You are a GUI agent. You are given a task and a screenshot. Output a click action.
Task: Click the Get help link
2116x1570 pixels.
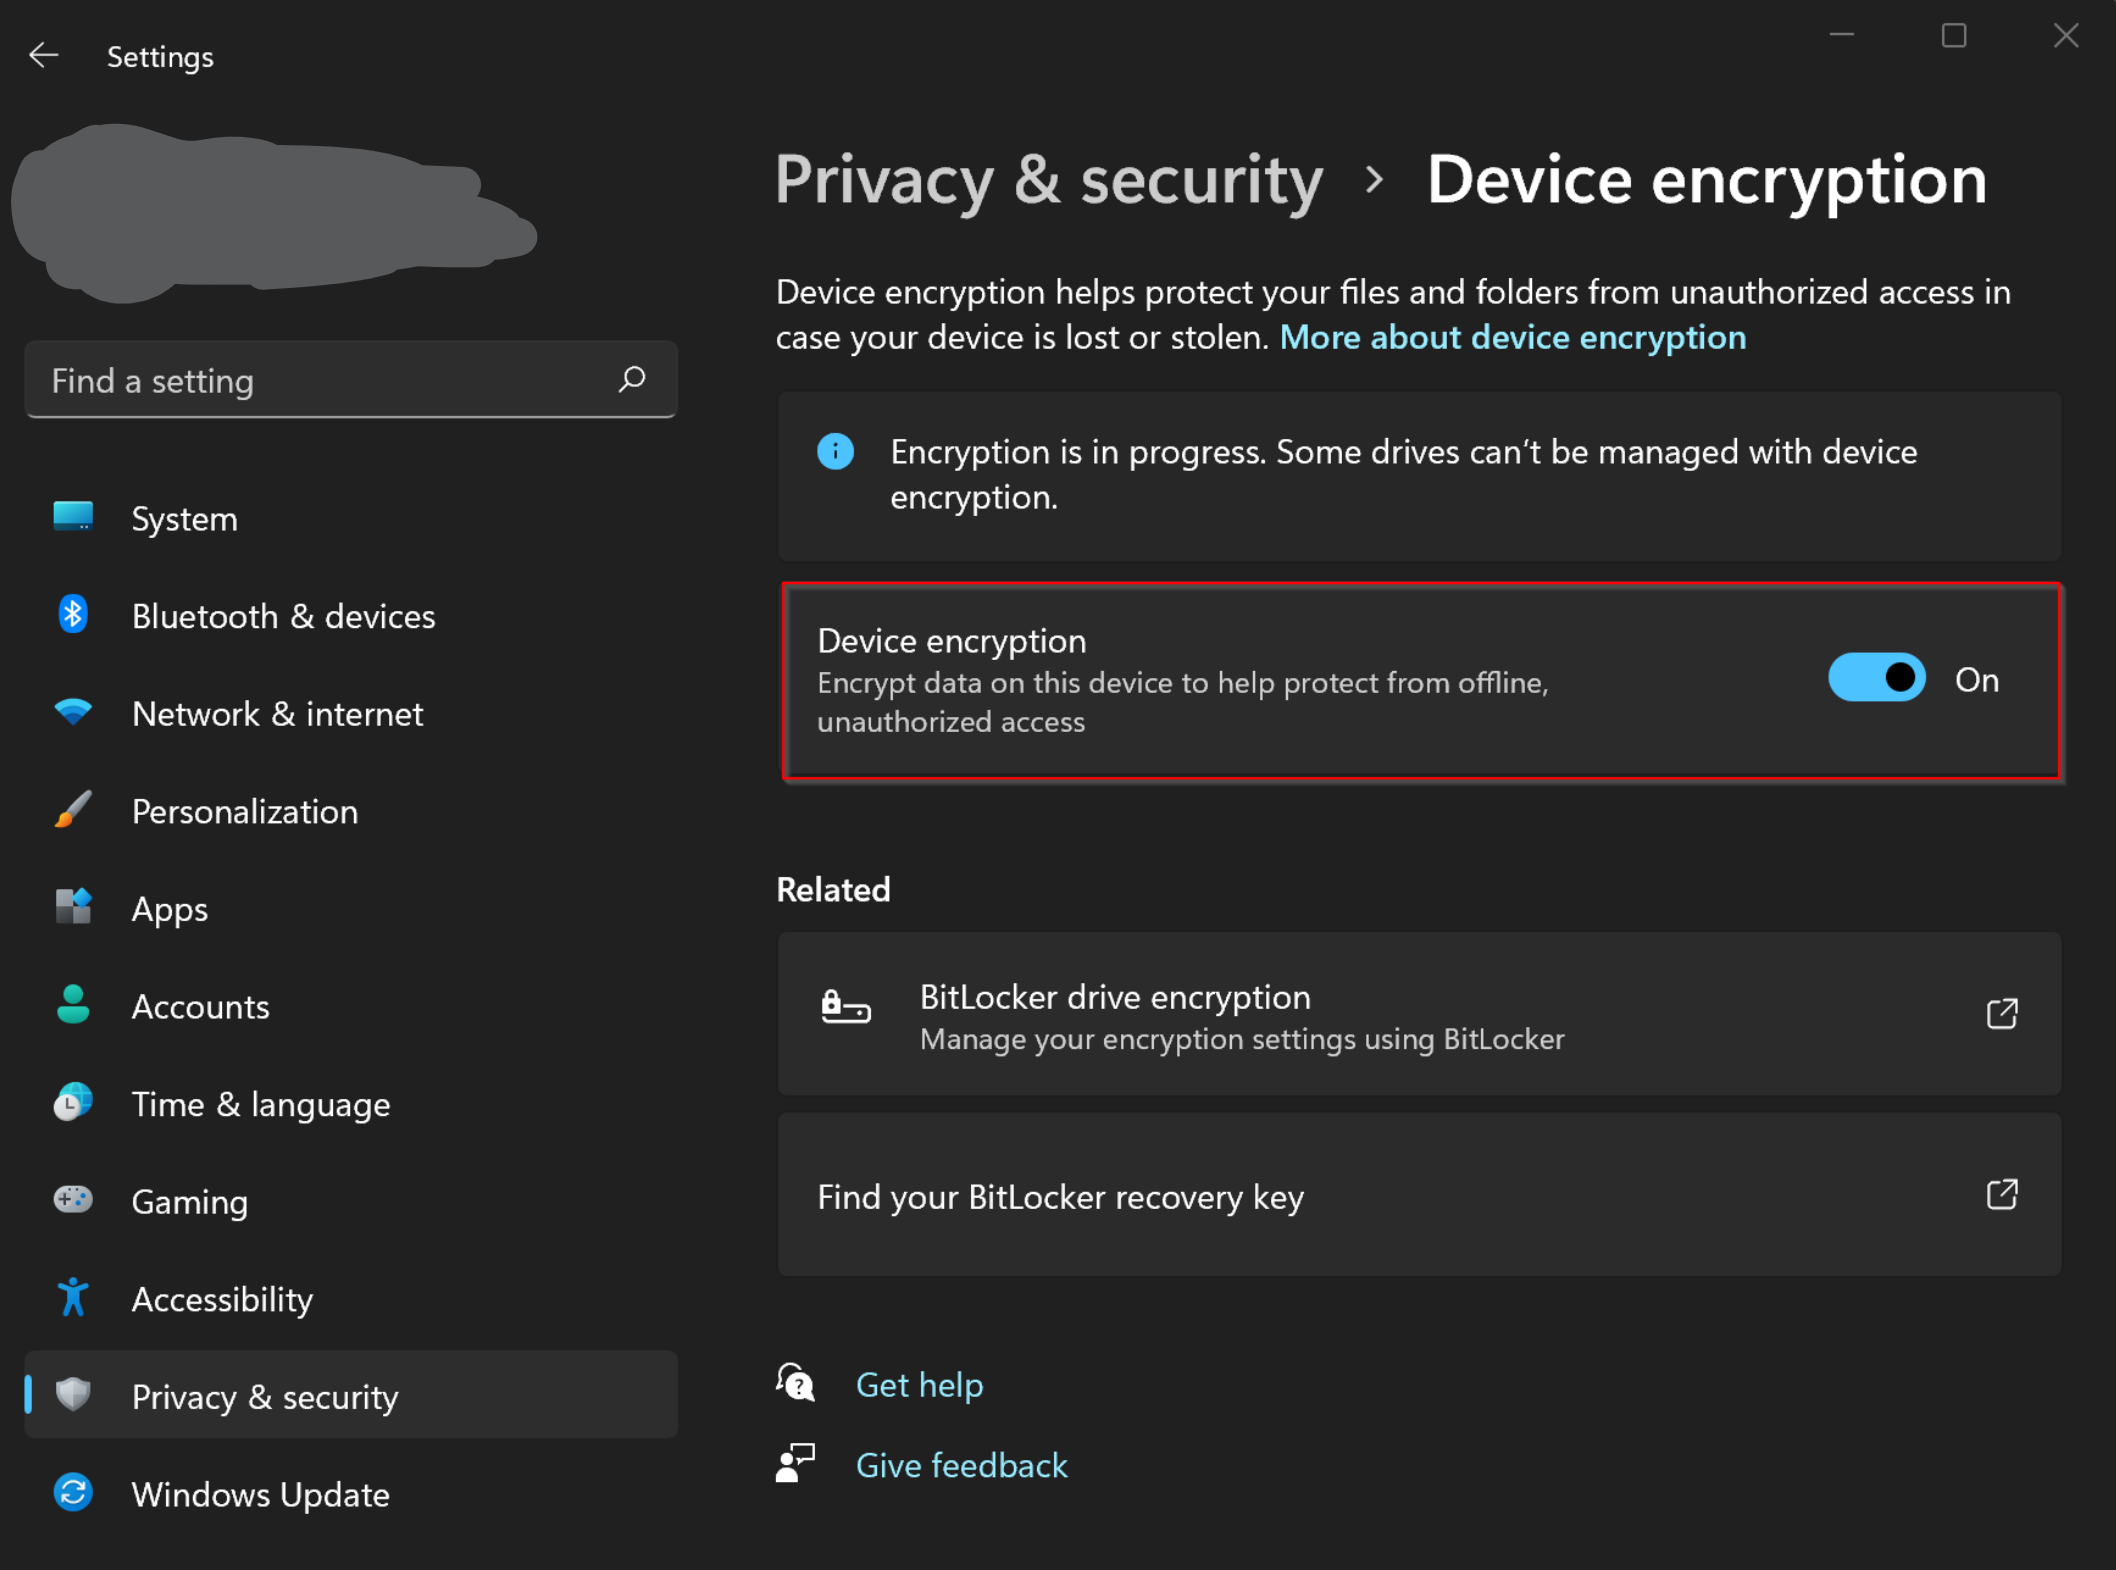(x=919, y=1384)
